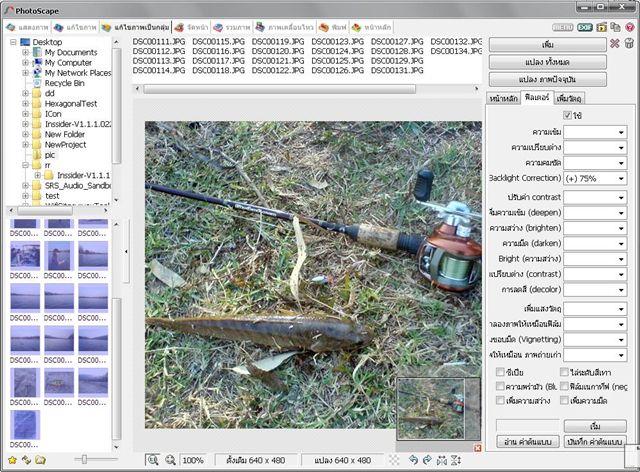Open the decolor dropdown
The height and width of the screenshot is (472, 640).
point(595,289)
